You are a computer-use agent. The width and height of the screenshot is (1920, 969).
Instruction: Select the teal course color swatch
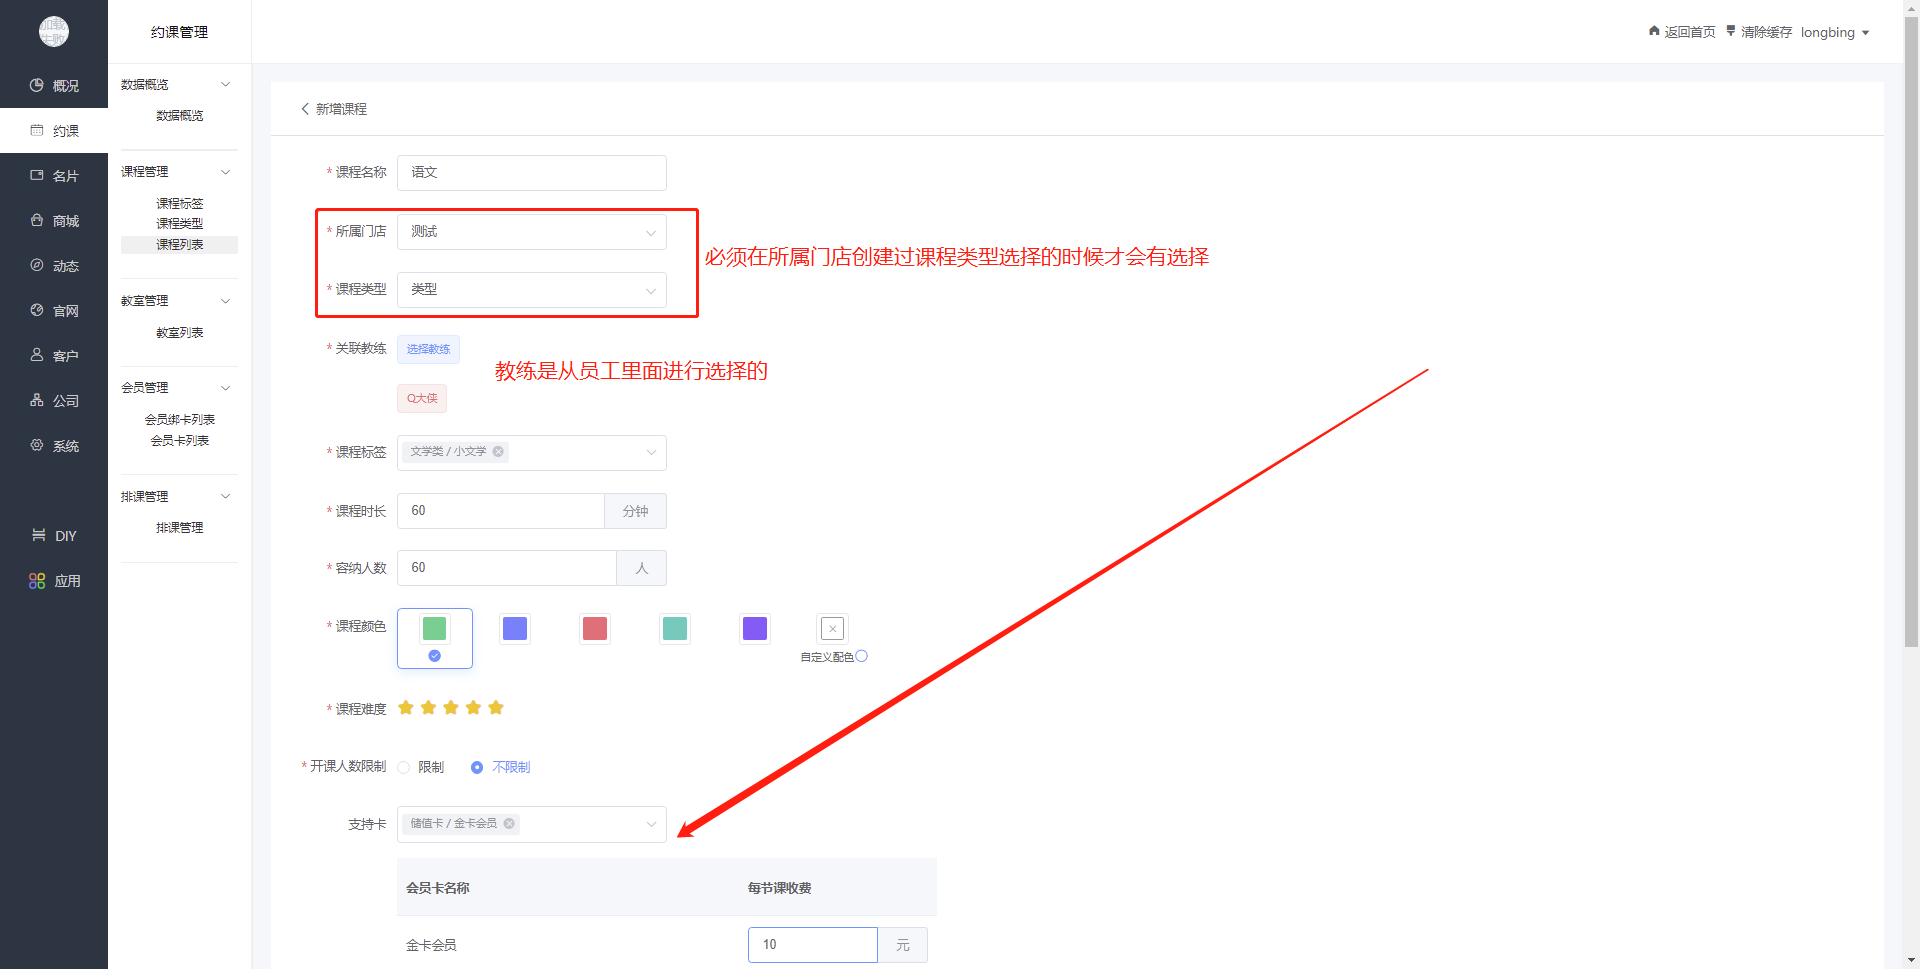pyautogui.click(x=675, y=628)
